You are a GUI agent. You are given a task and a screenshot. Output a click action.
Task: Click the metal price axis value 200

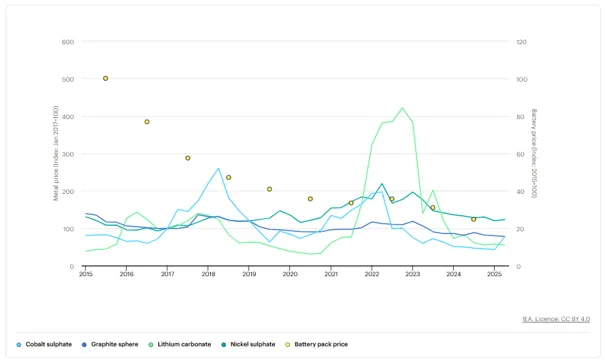68,191
